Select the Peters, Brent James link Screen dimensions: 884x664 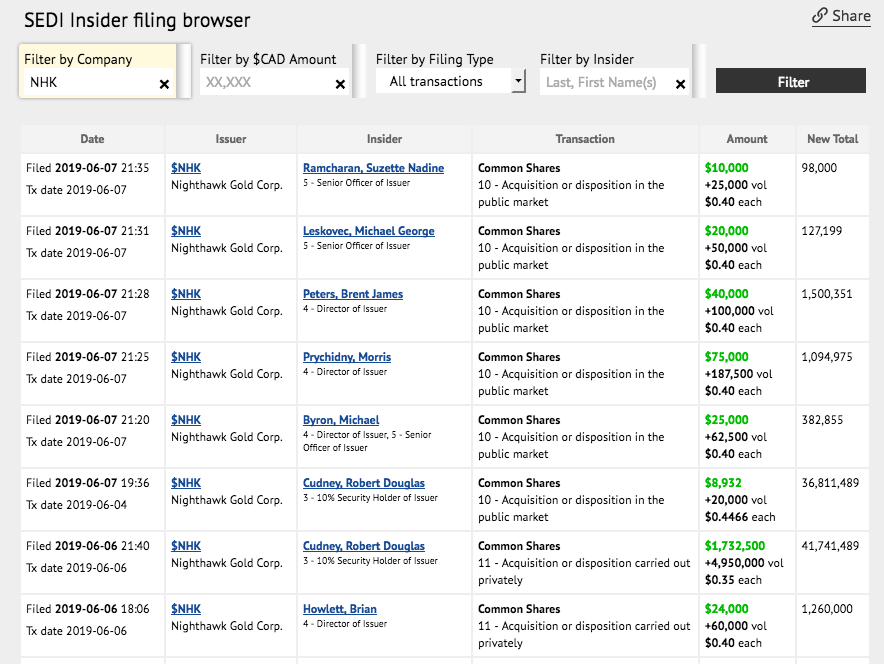pyautogui.click(x=353, y=294)
